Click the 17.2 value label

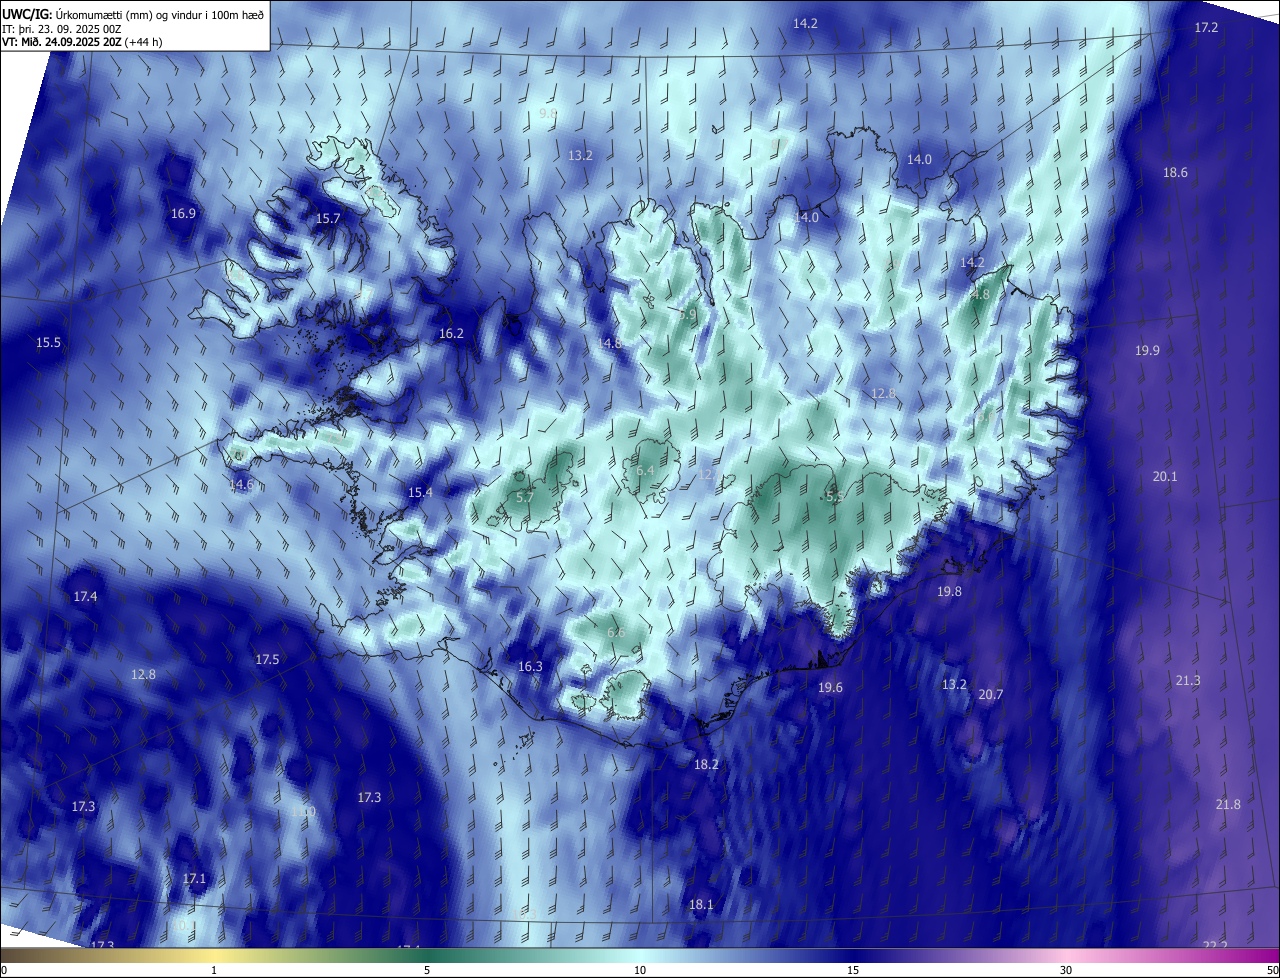1207,27
